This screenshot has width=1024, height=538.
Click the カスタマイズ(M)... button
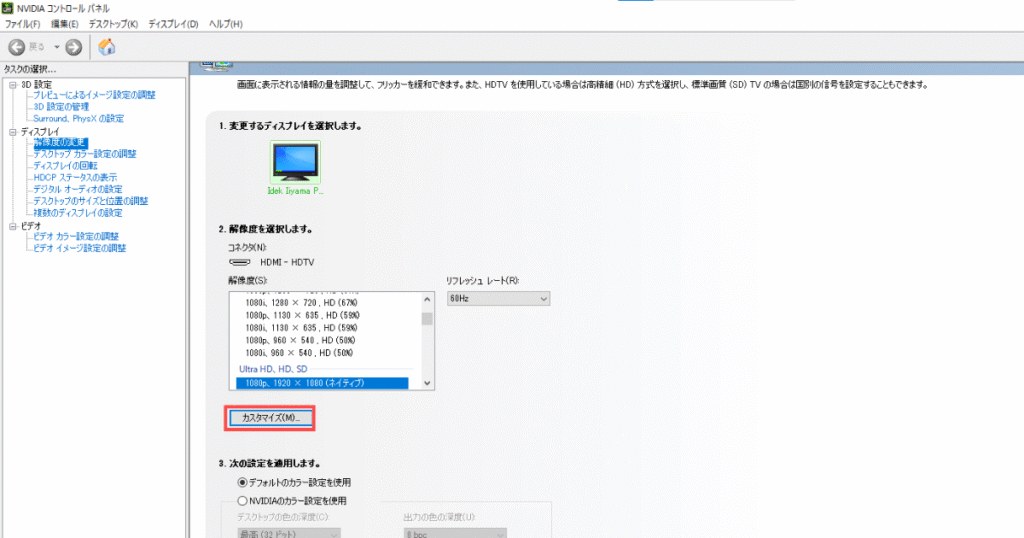(270, 418)
